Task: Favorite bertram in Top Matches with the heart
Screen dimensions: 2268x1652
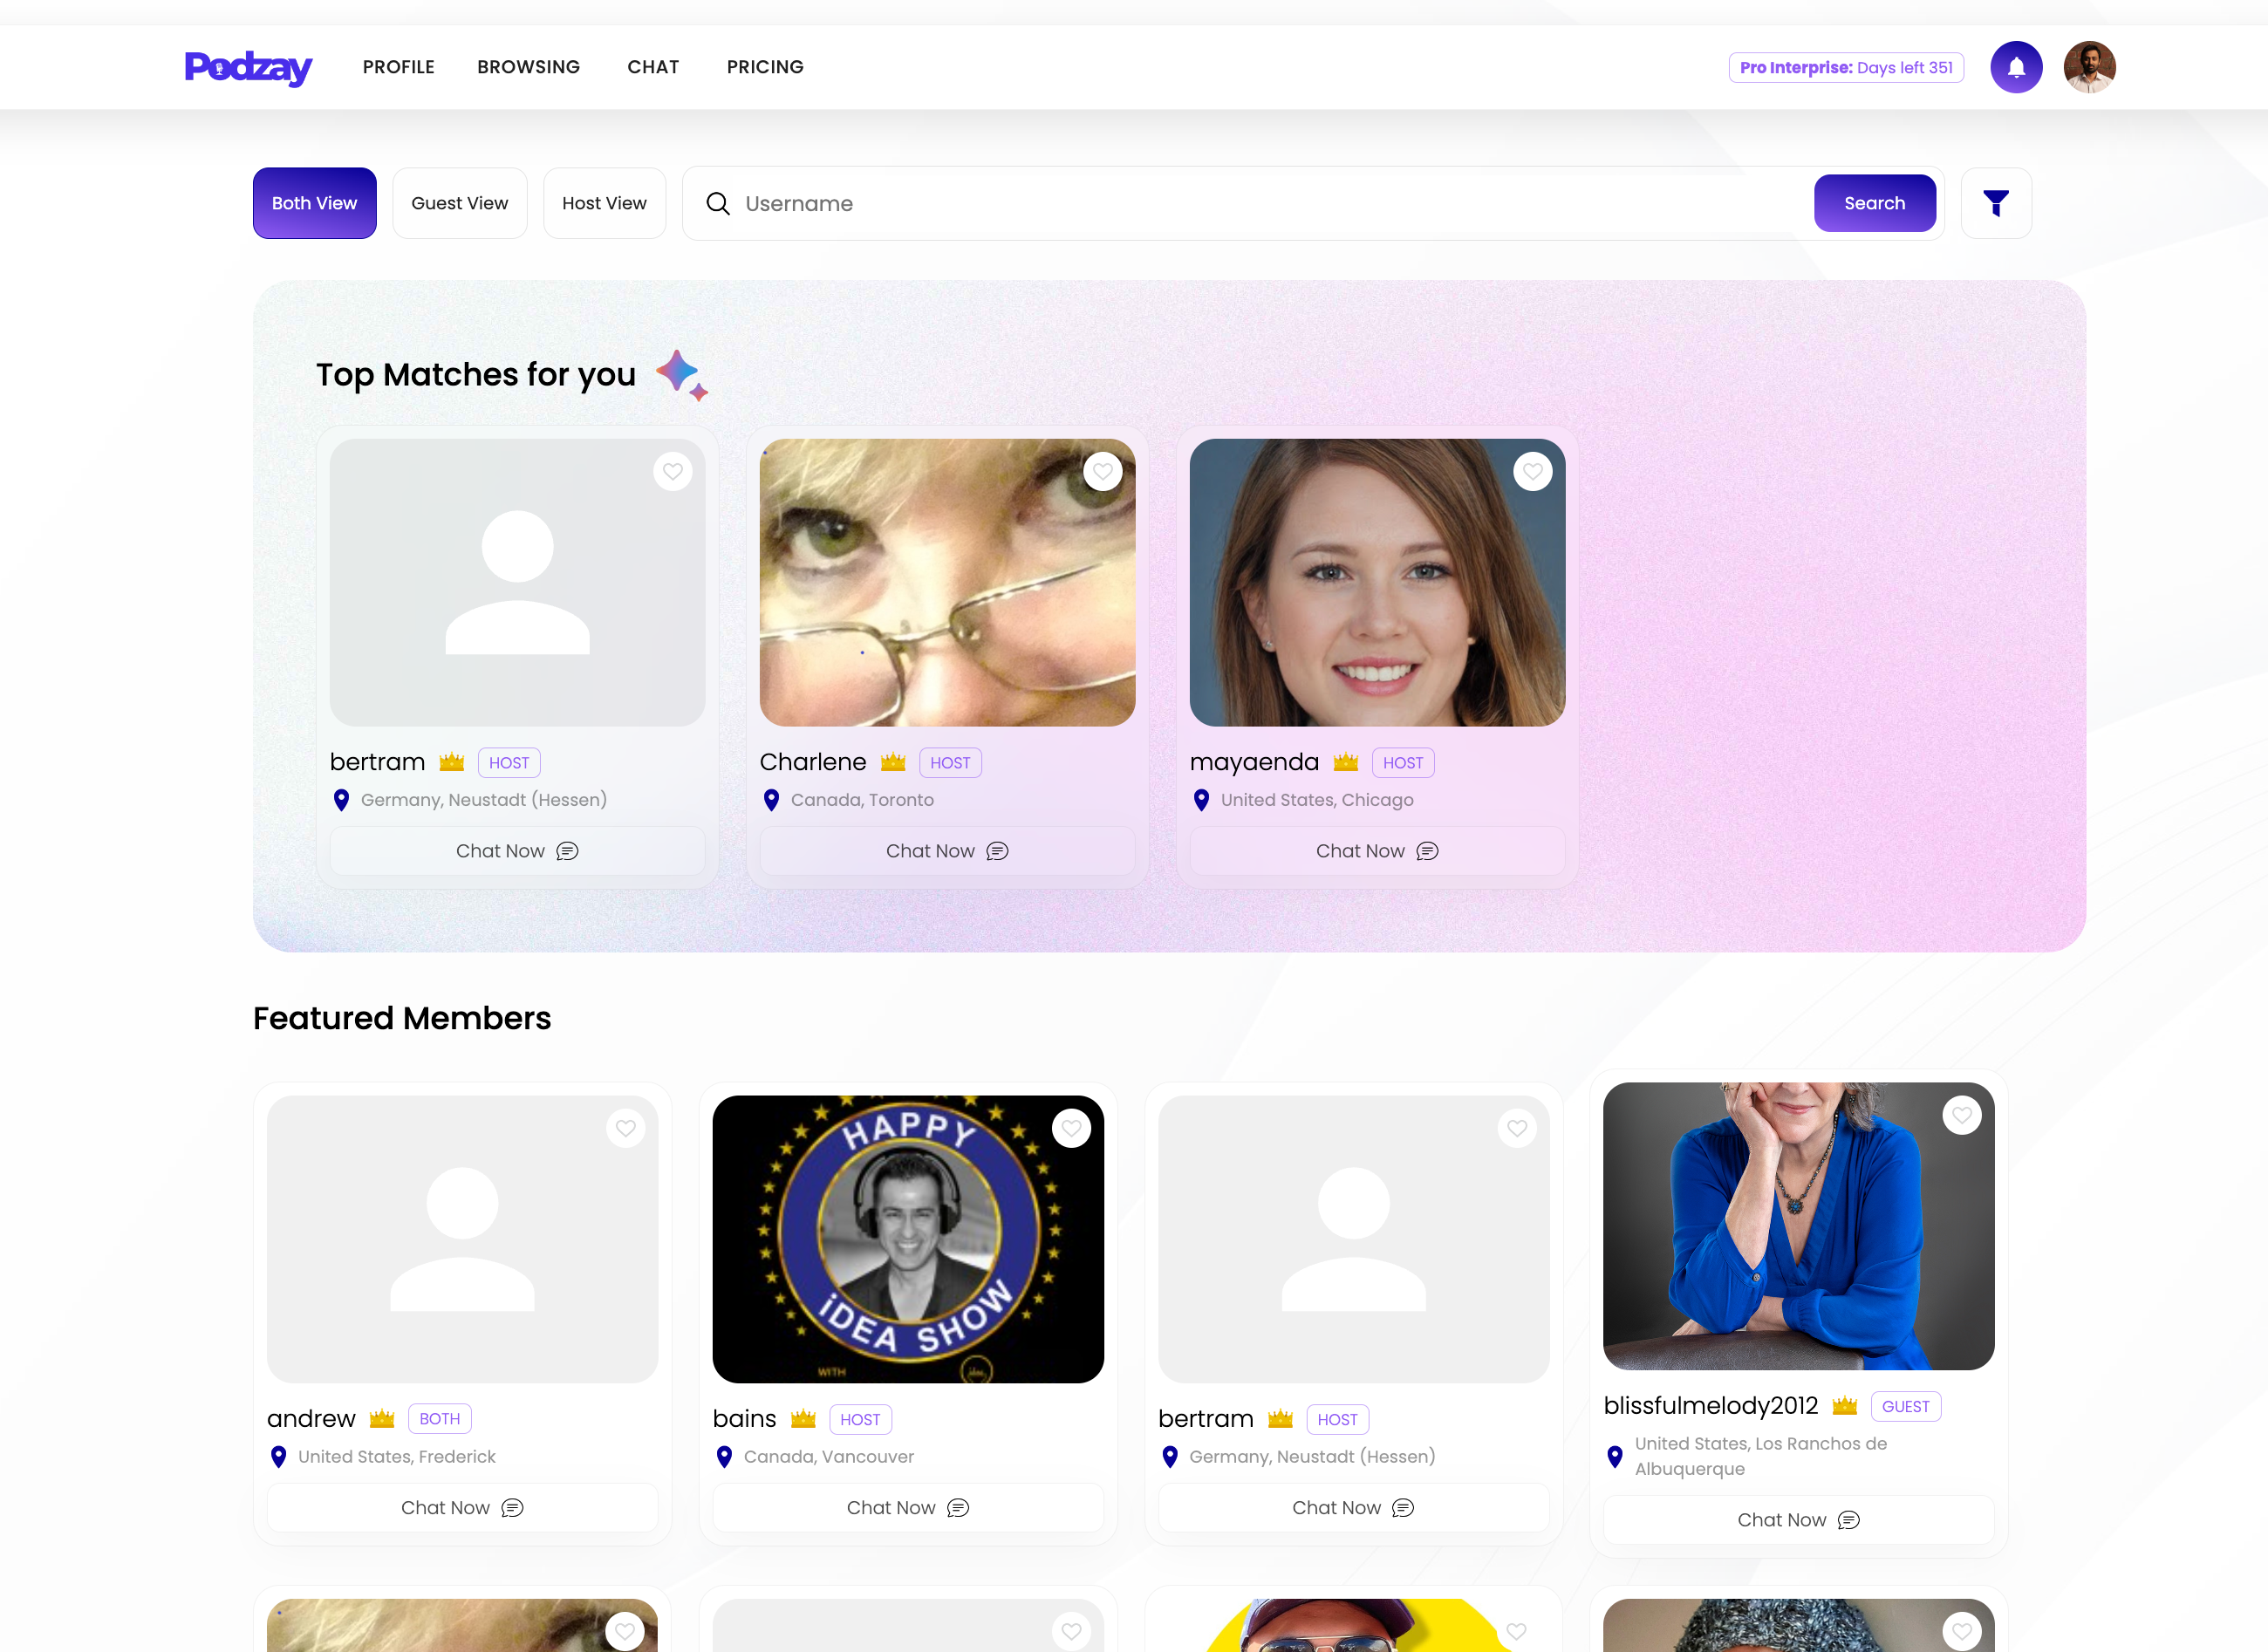Action: click(672, 471)
